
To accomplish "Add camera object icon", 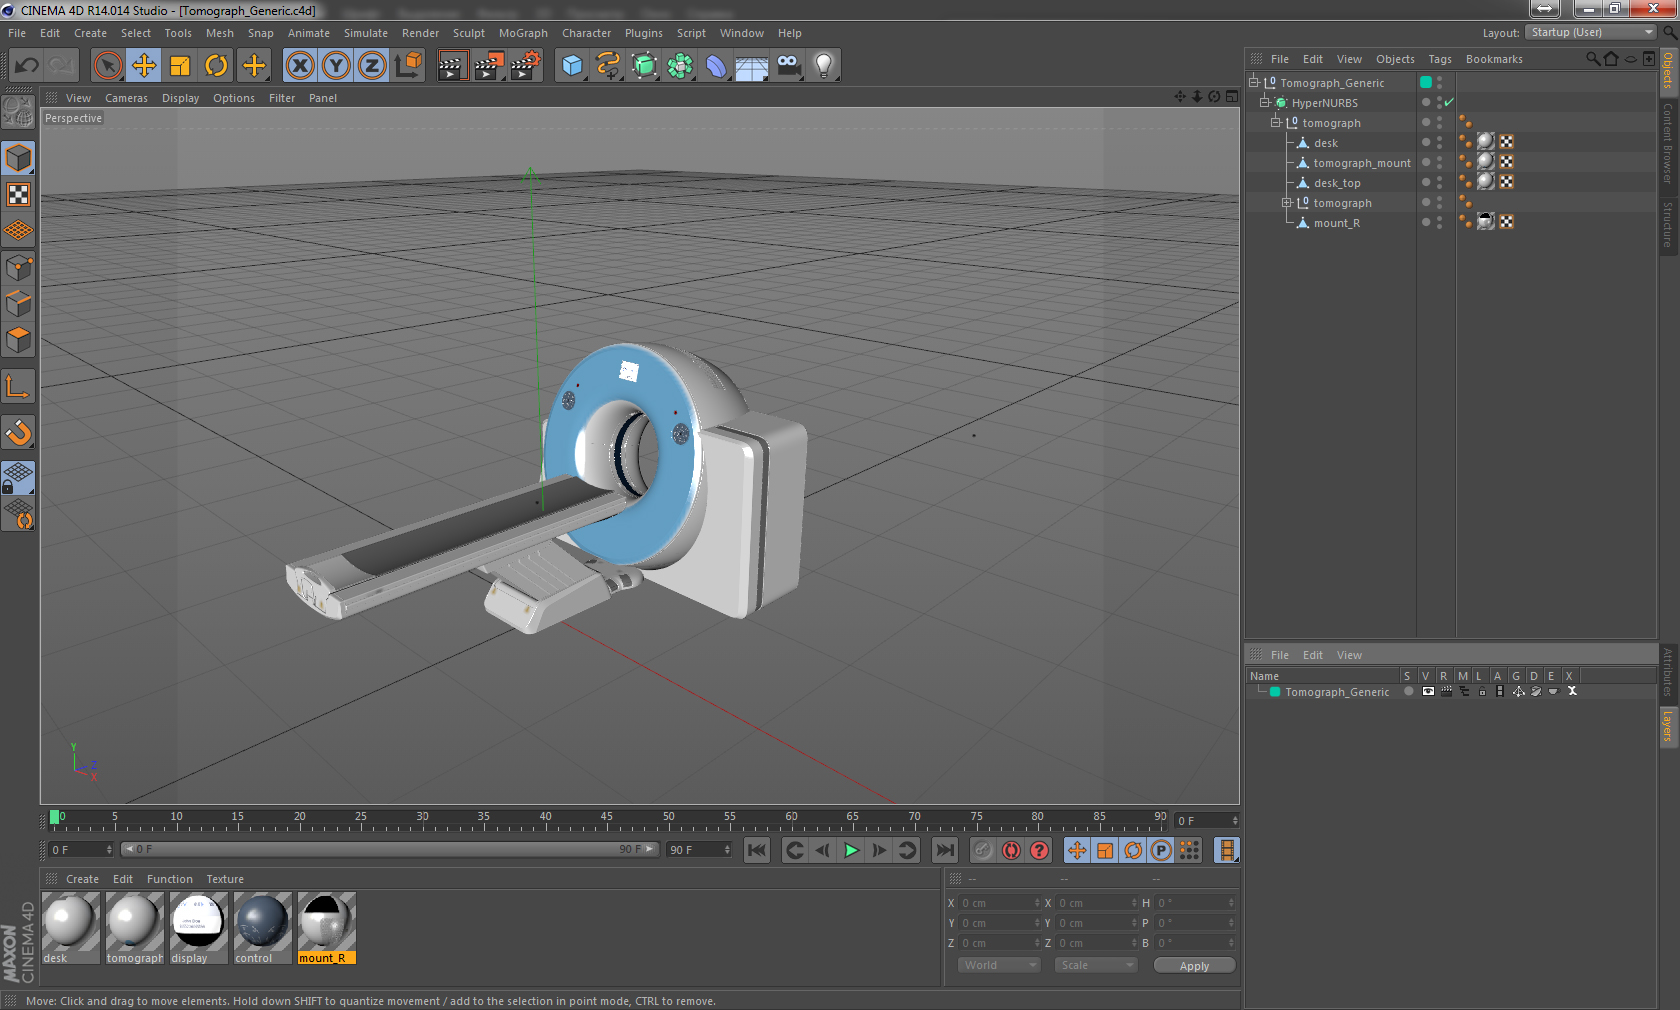I will tap(788, 66).
